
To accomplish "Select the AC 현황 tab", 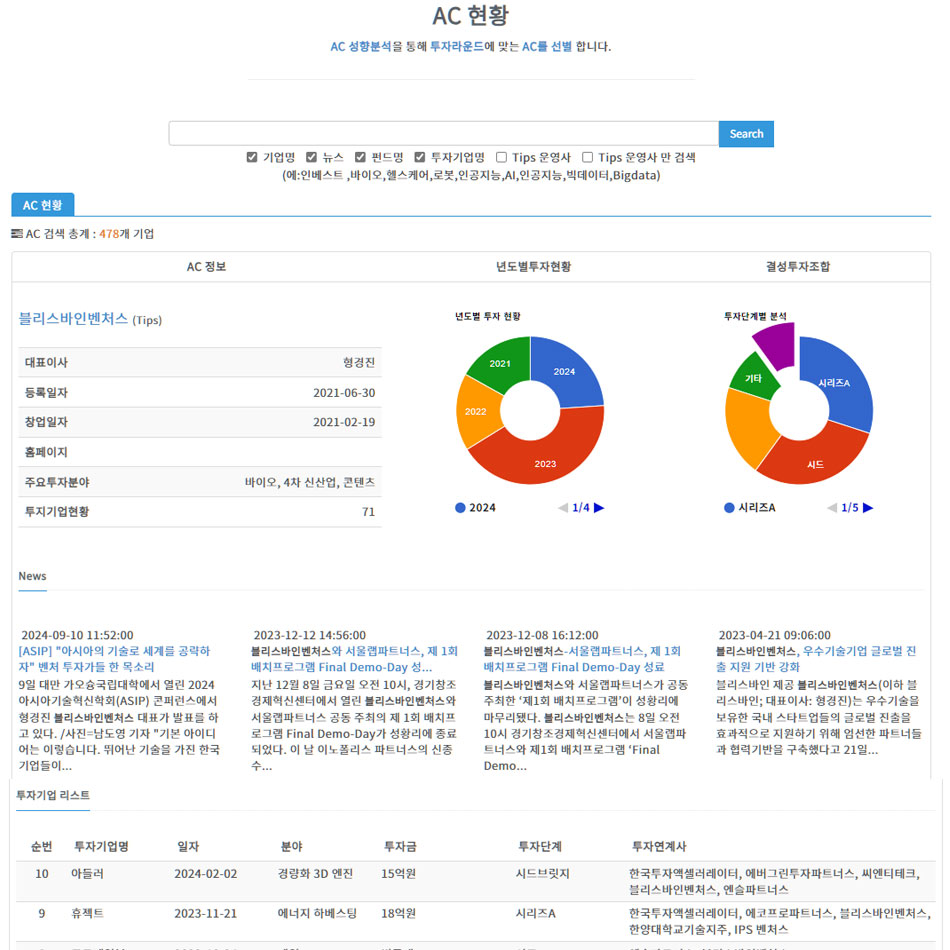I will 42,205.
